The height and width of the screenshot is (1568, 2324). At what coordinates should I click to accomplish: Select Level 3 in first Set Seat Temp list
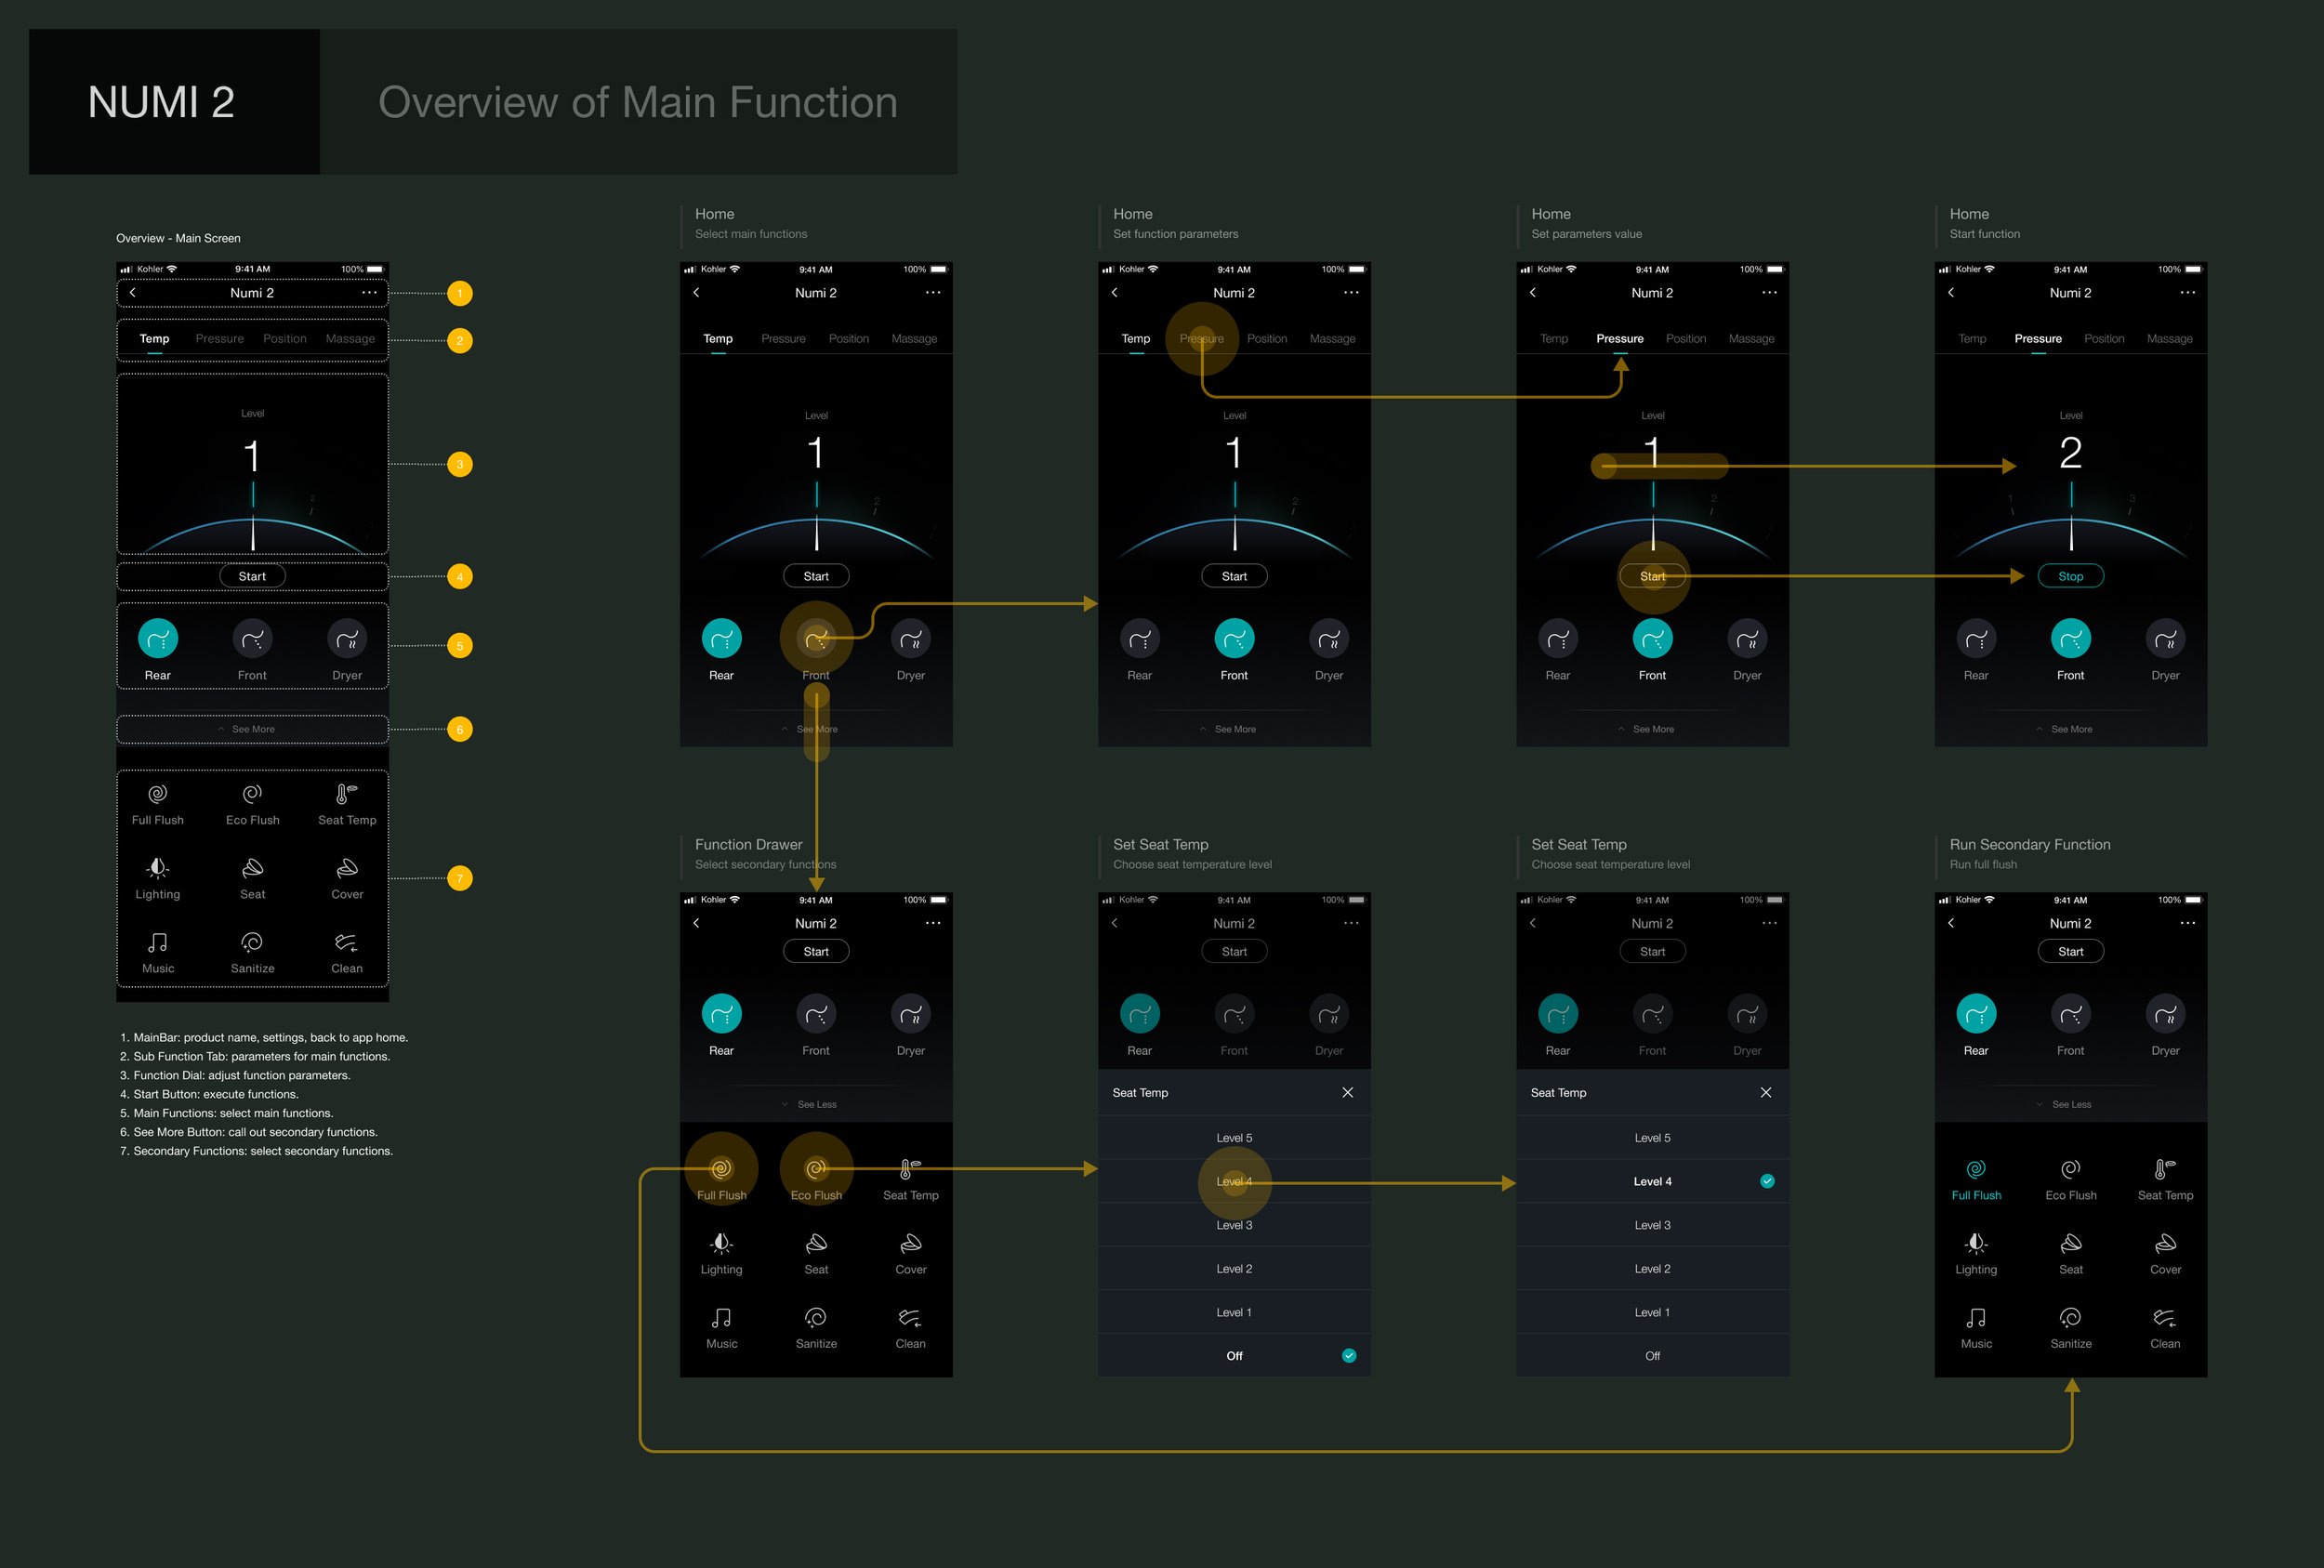(1234, 1225)
